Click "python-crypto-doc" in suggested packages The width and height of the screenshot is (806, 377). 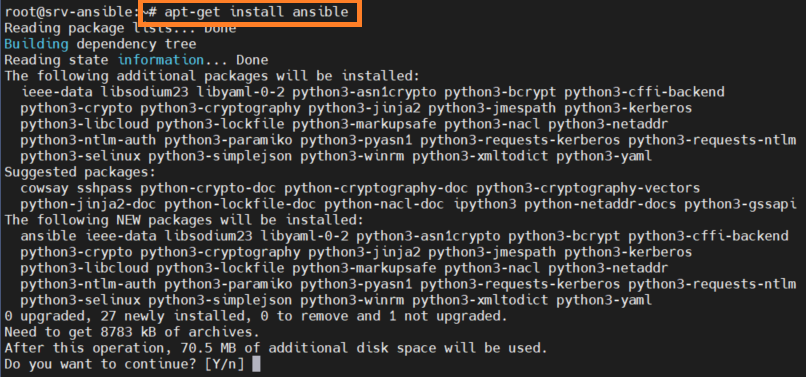(208, 188)
